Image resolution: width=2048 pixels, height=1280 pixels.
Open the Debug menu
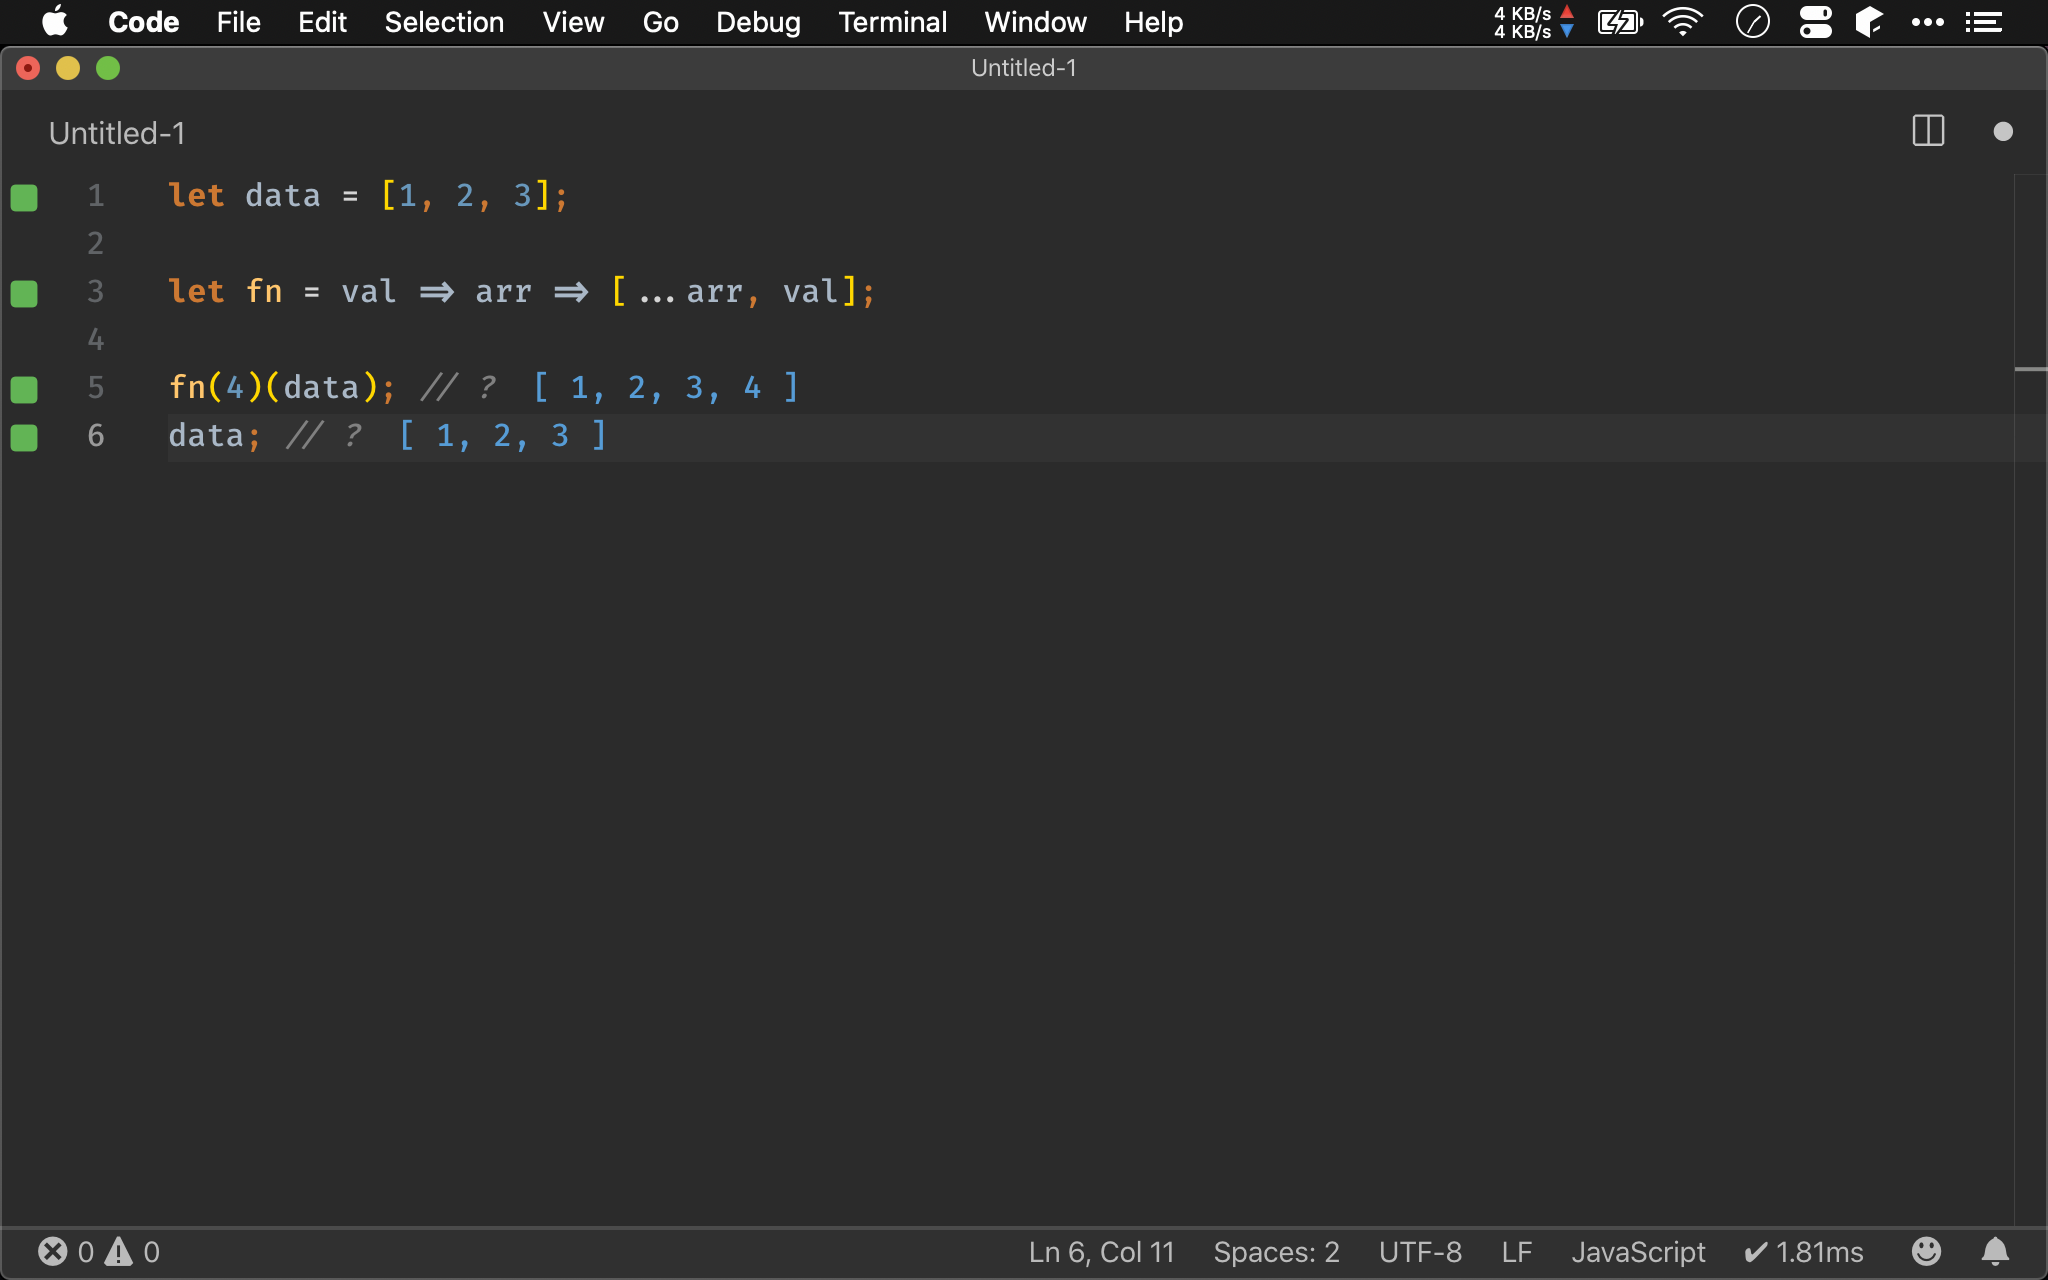[x=756, y=22]
